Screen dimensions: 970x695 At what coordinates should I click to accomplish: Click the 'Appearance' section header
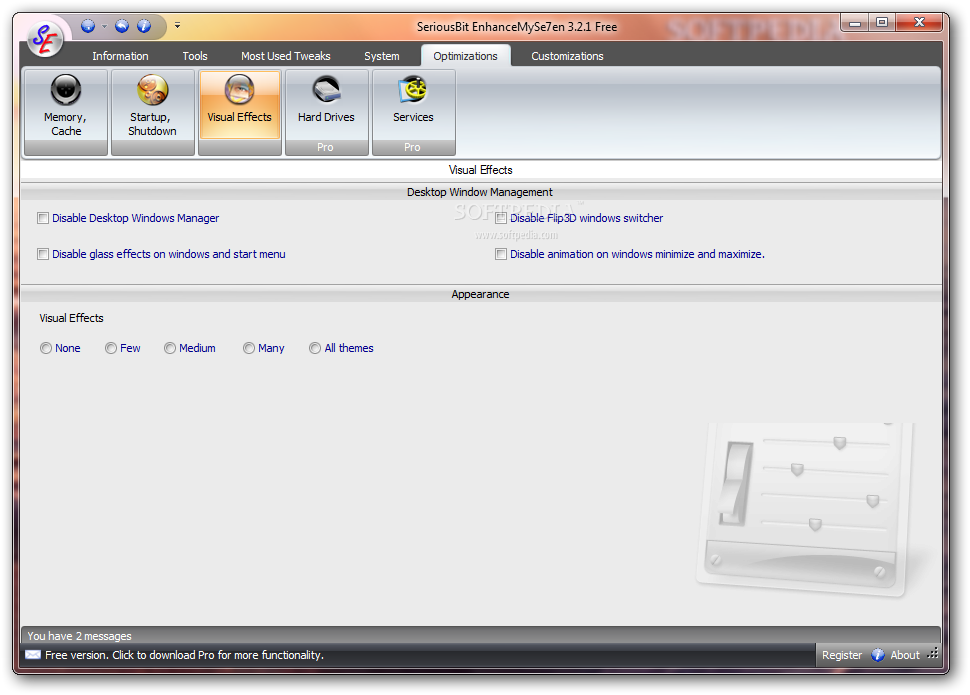coord(480,294)
